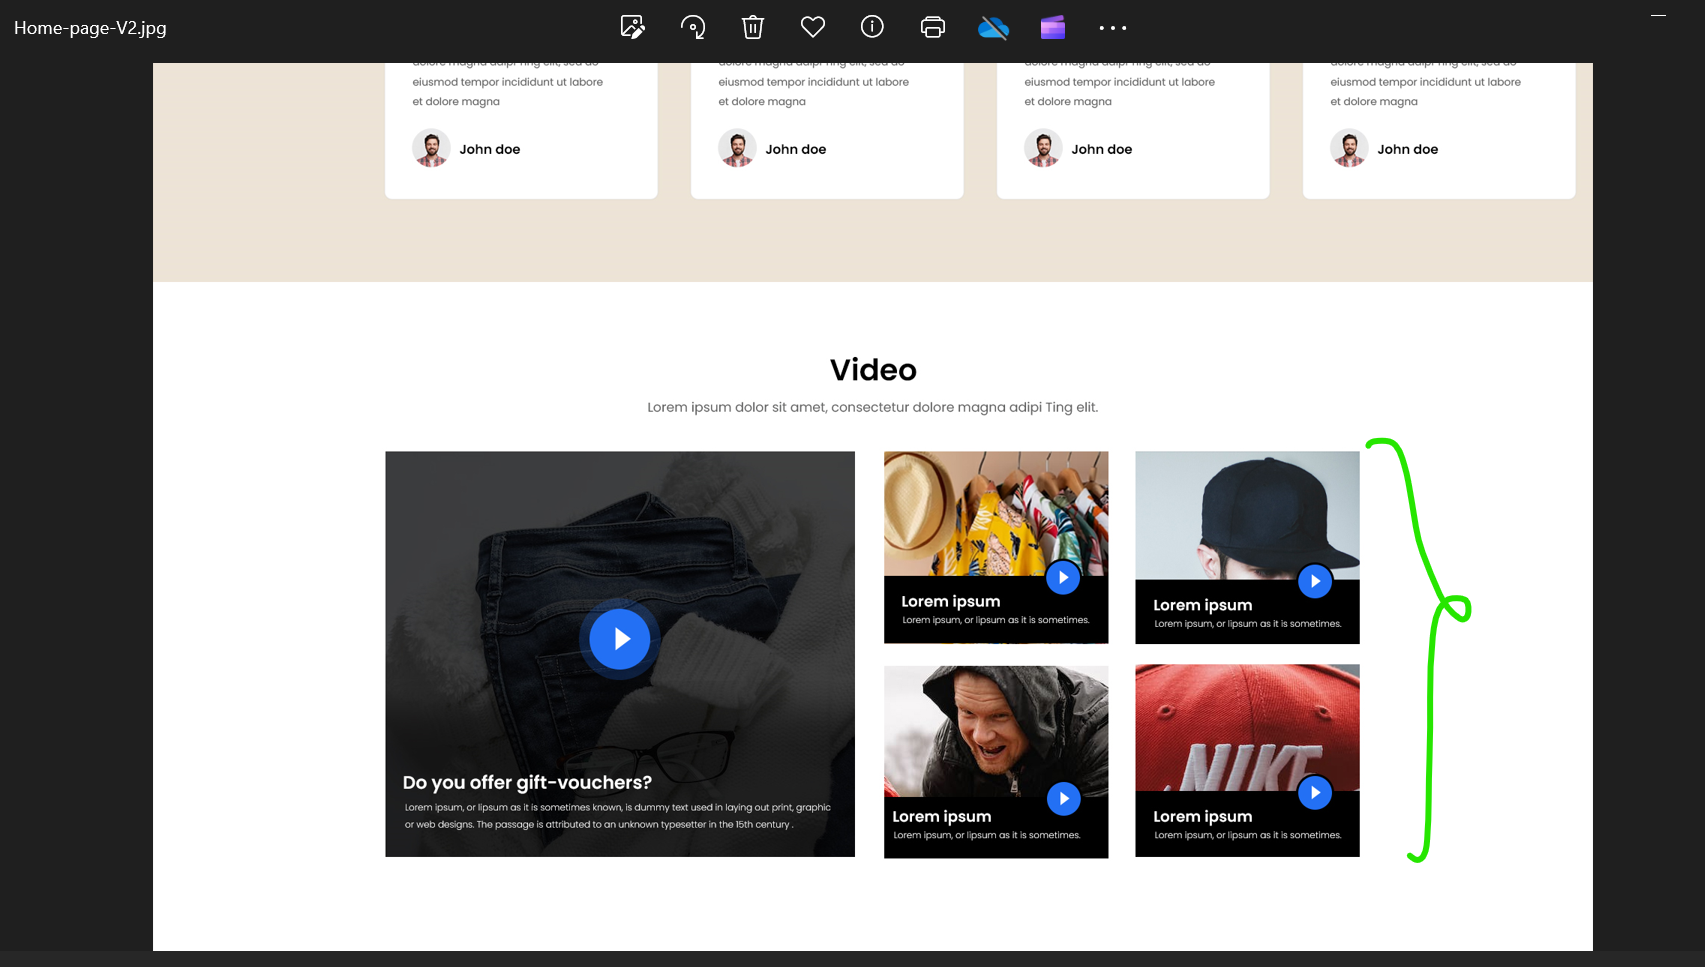Click "Lorem ipsum" title under the straw hat
Viewport: 1705px width, 967px height.
(950, 601)
